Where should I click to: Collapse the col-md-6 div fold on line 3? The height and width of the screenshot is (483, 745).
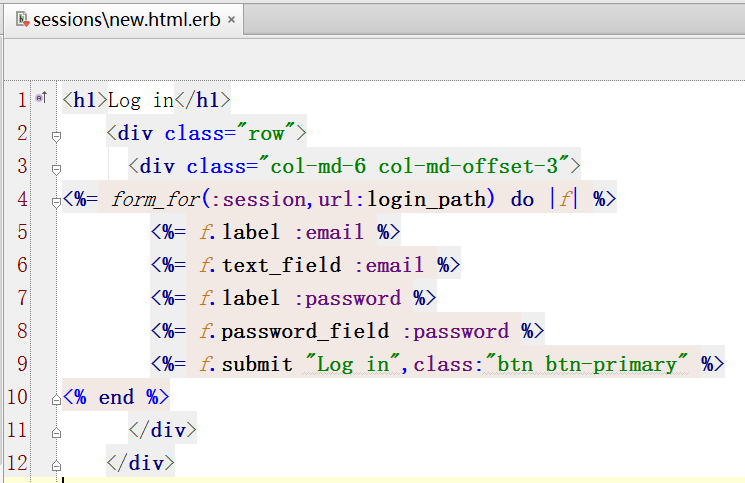(x=57, y=170)
